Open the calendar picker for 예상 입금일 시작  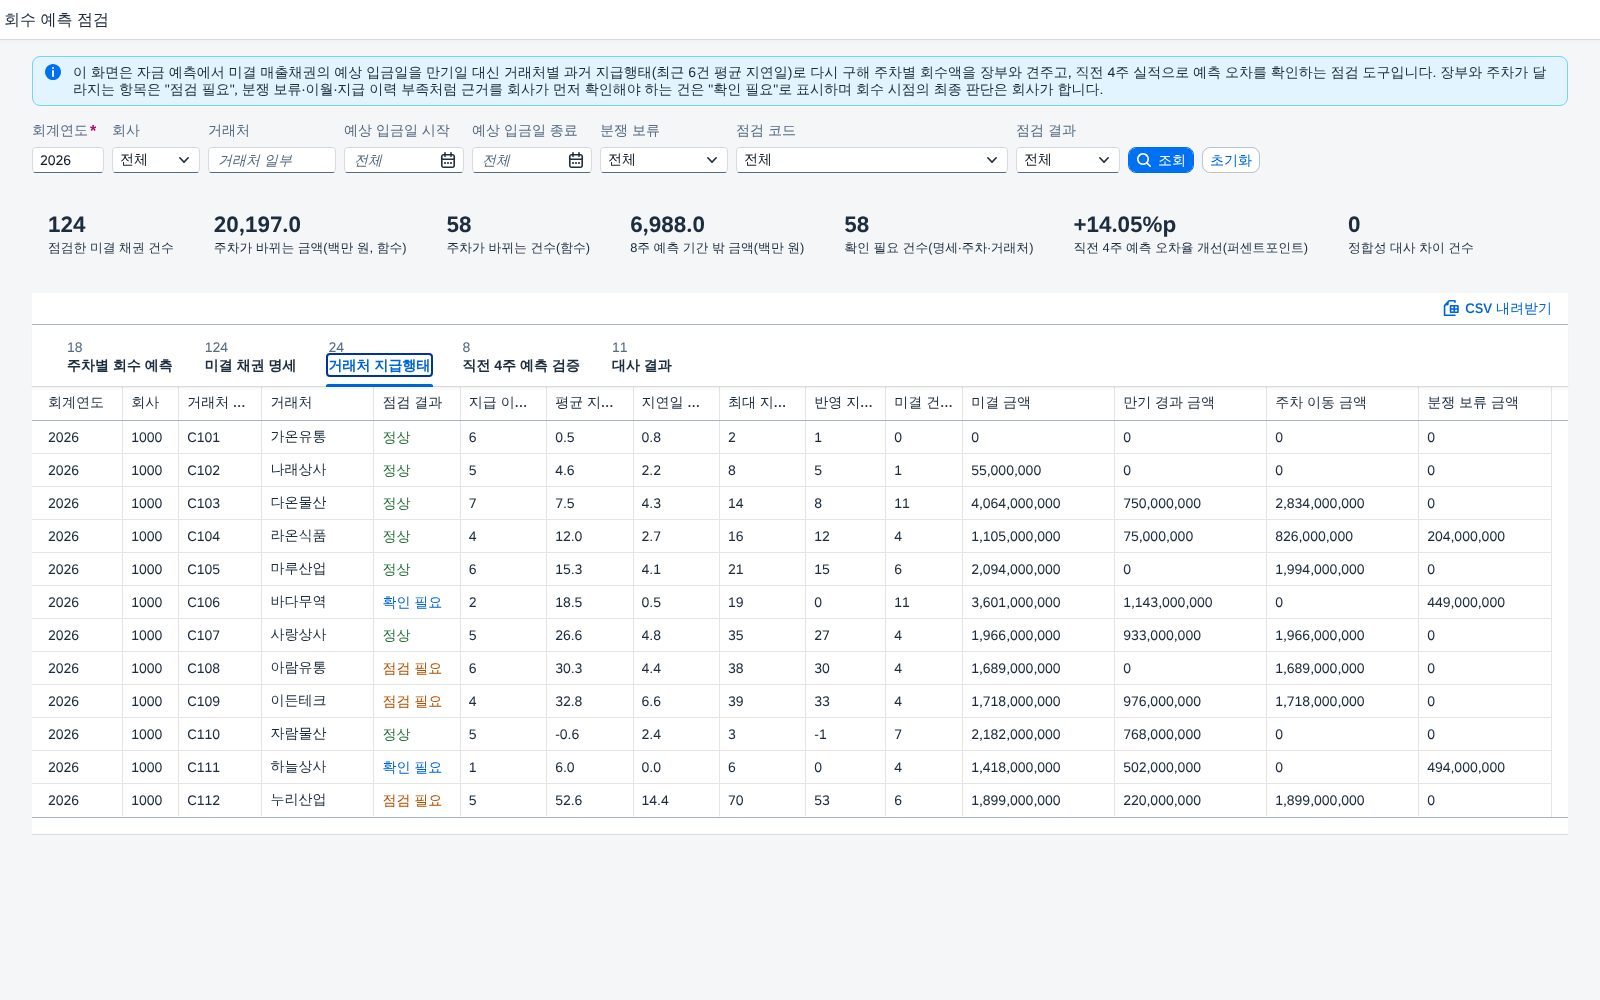[448, 160]
